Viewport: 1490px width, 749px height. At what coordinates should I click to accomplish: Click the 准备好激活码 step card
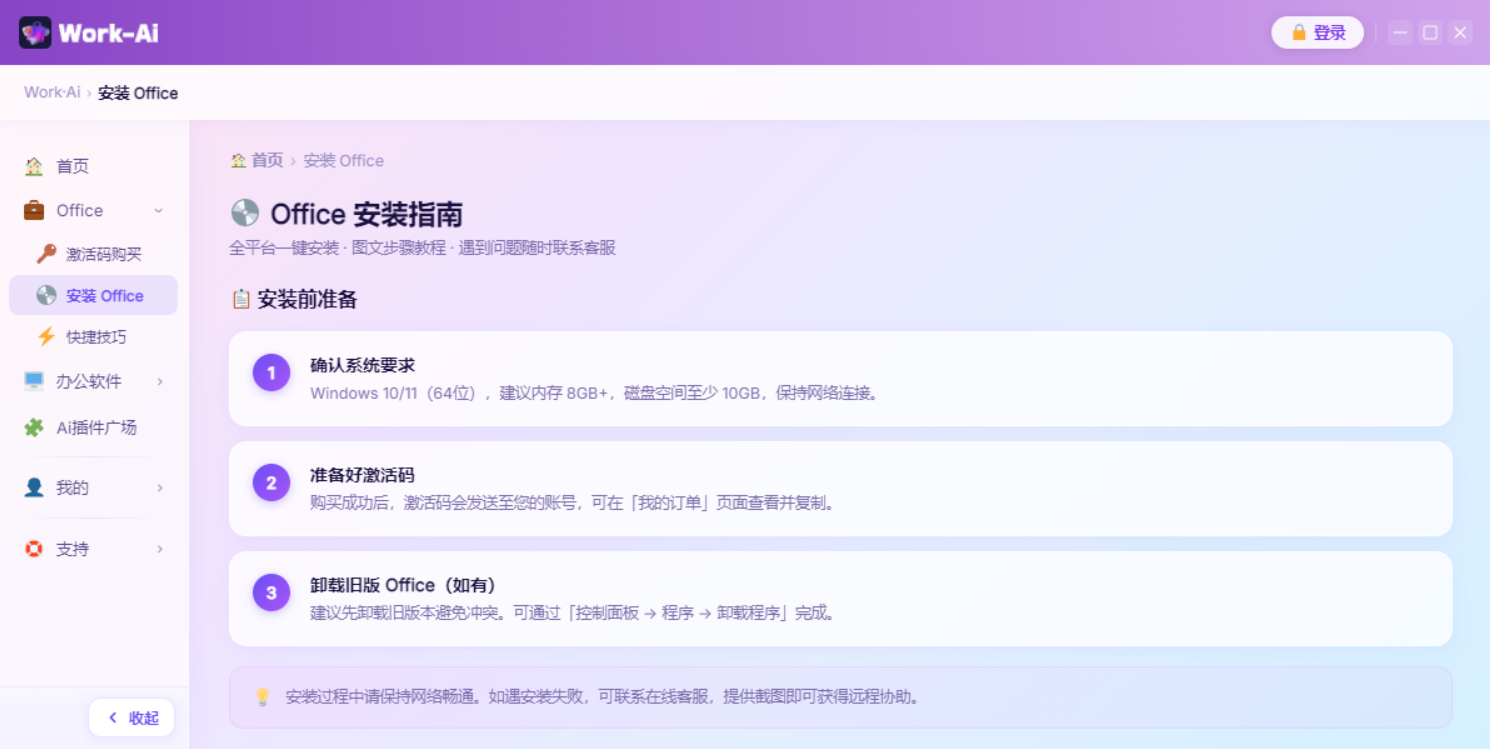pos(840,488)
